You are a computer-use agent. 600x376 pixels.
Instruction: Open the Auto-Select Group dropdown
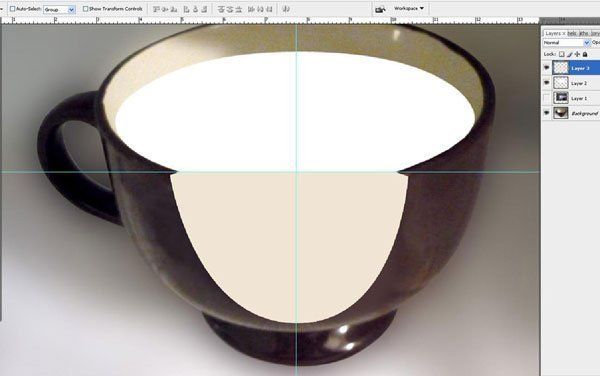59,10
